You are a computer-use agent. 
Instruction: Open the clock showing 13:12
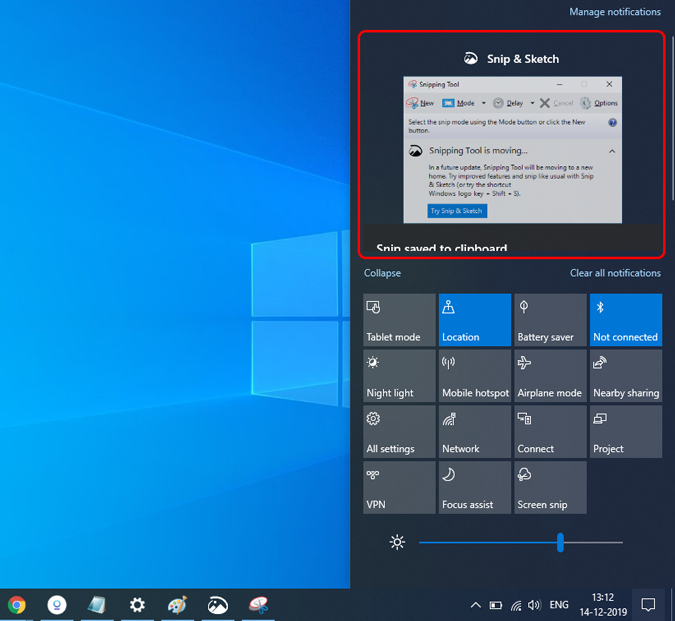[603, 605]
